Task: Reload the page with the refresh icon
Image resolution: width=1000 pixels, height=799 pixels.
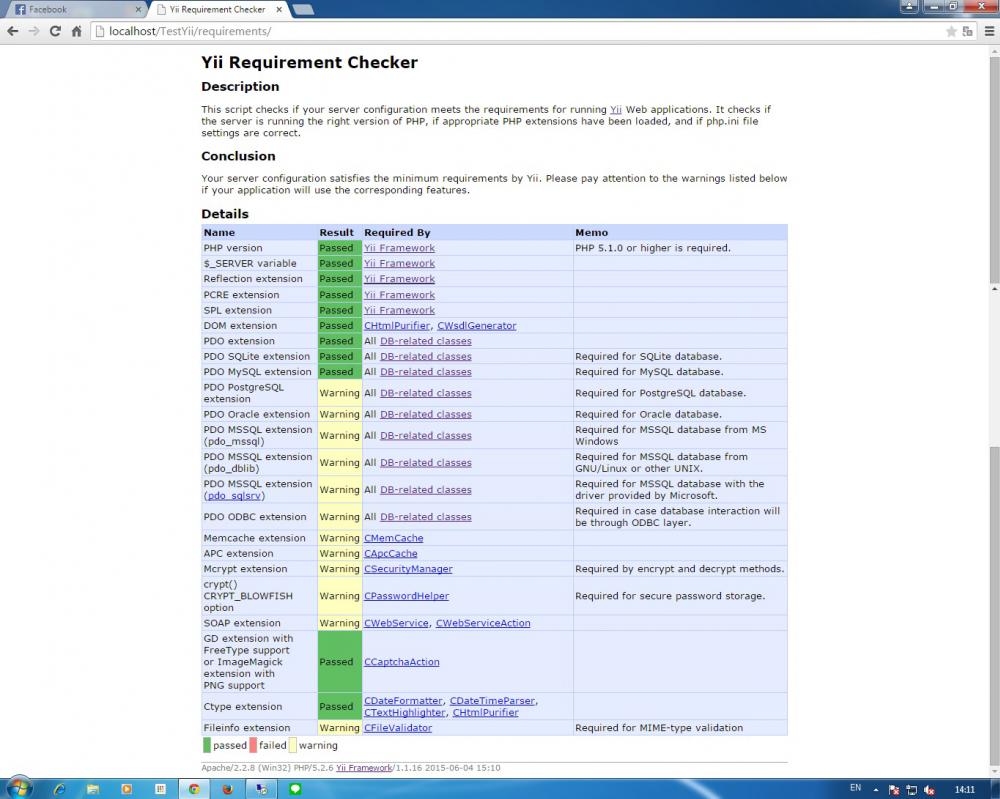Action: coord(55,31)
